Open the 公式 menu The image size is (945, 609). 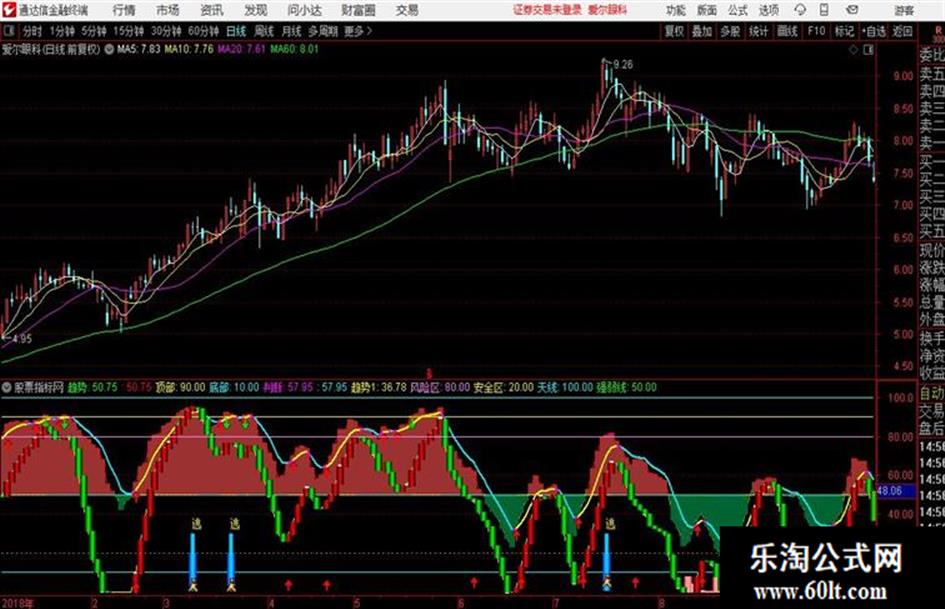click(738, 10)
